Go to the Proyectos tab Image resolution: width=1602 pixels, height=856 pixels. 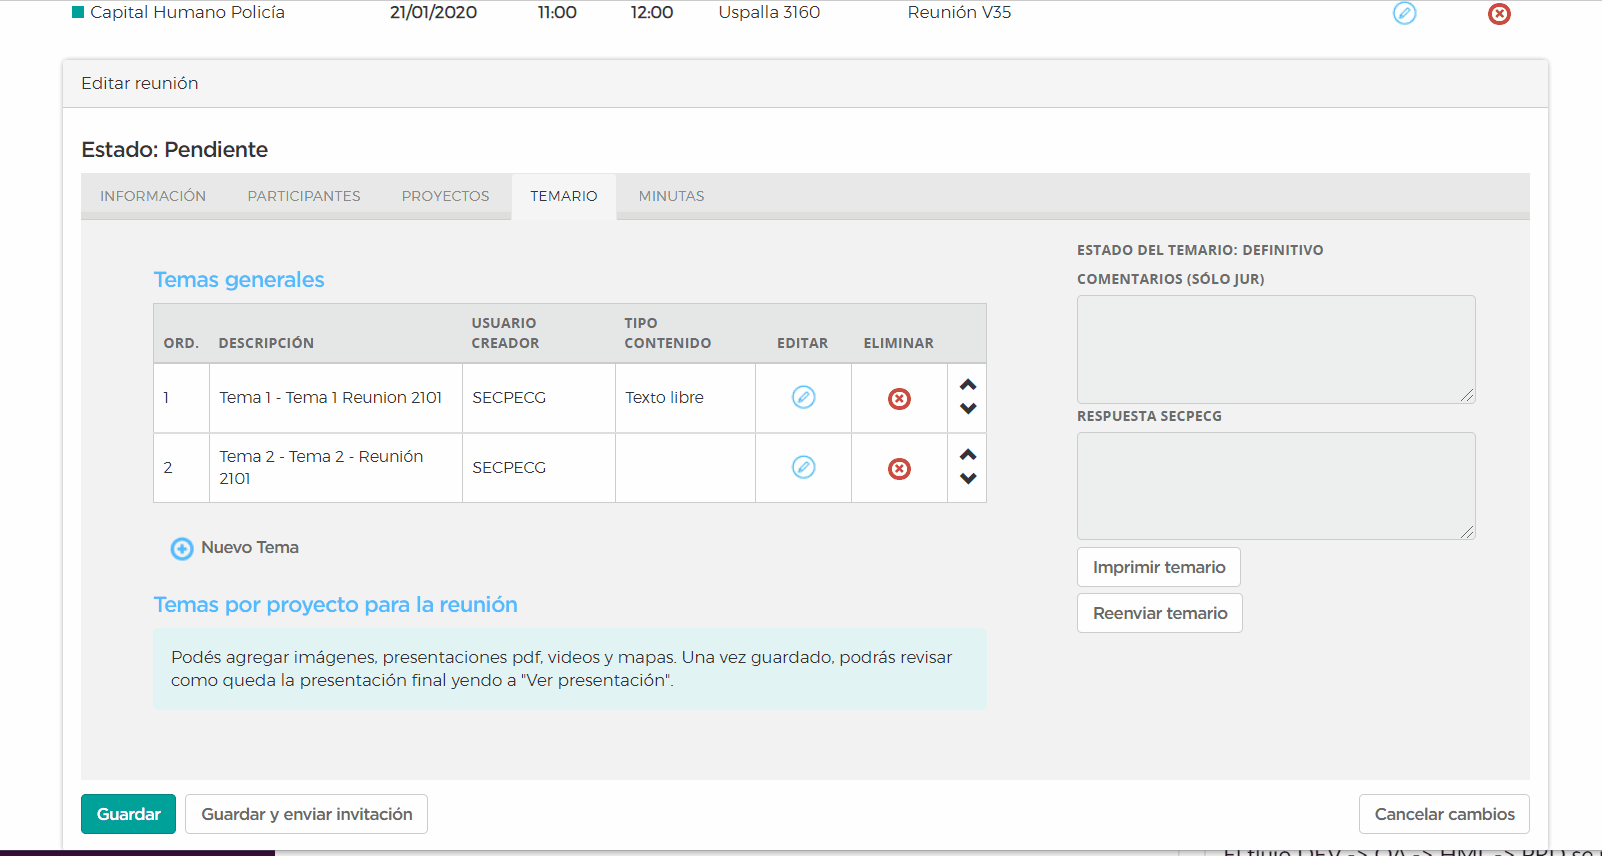coord(445,196)
